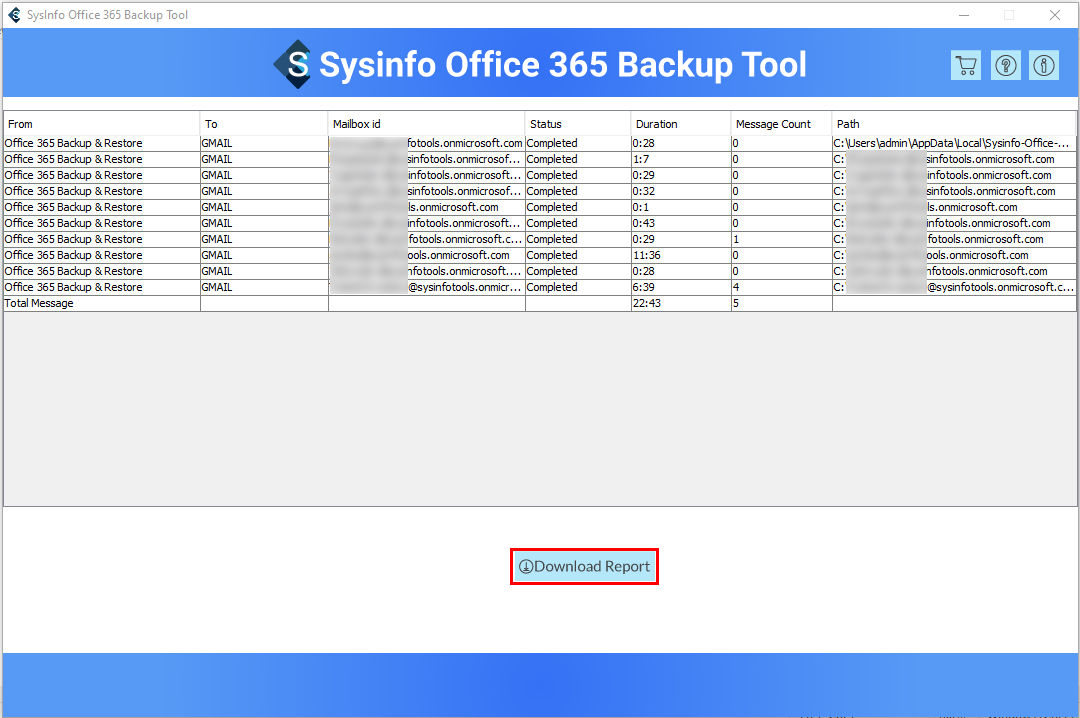Click the To column header
The height and width of the screenshot is (718, 1080).
point(264,124)
